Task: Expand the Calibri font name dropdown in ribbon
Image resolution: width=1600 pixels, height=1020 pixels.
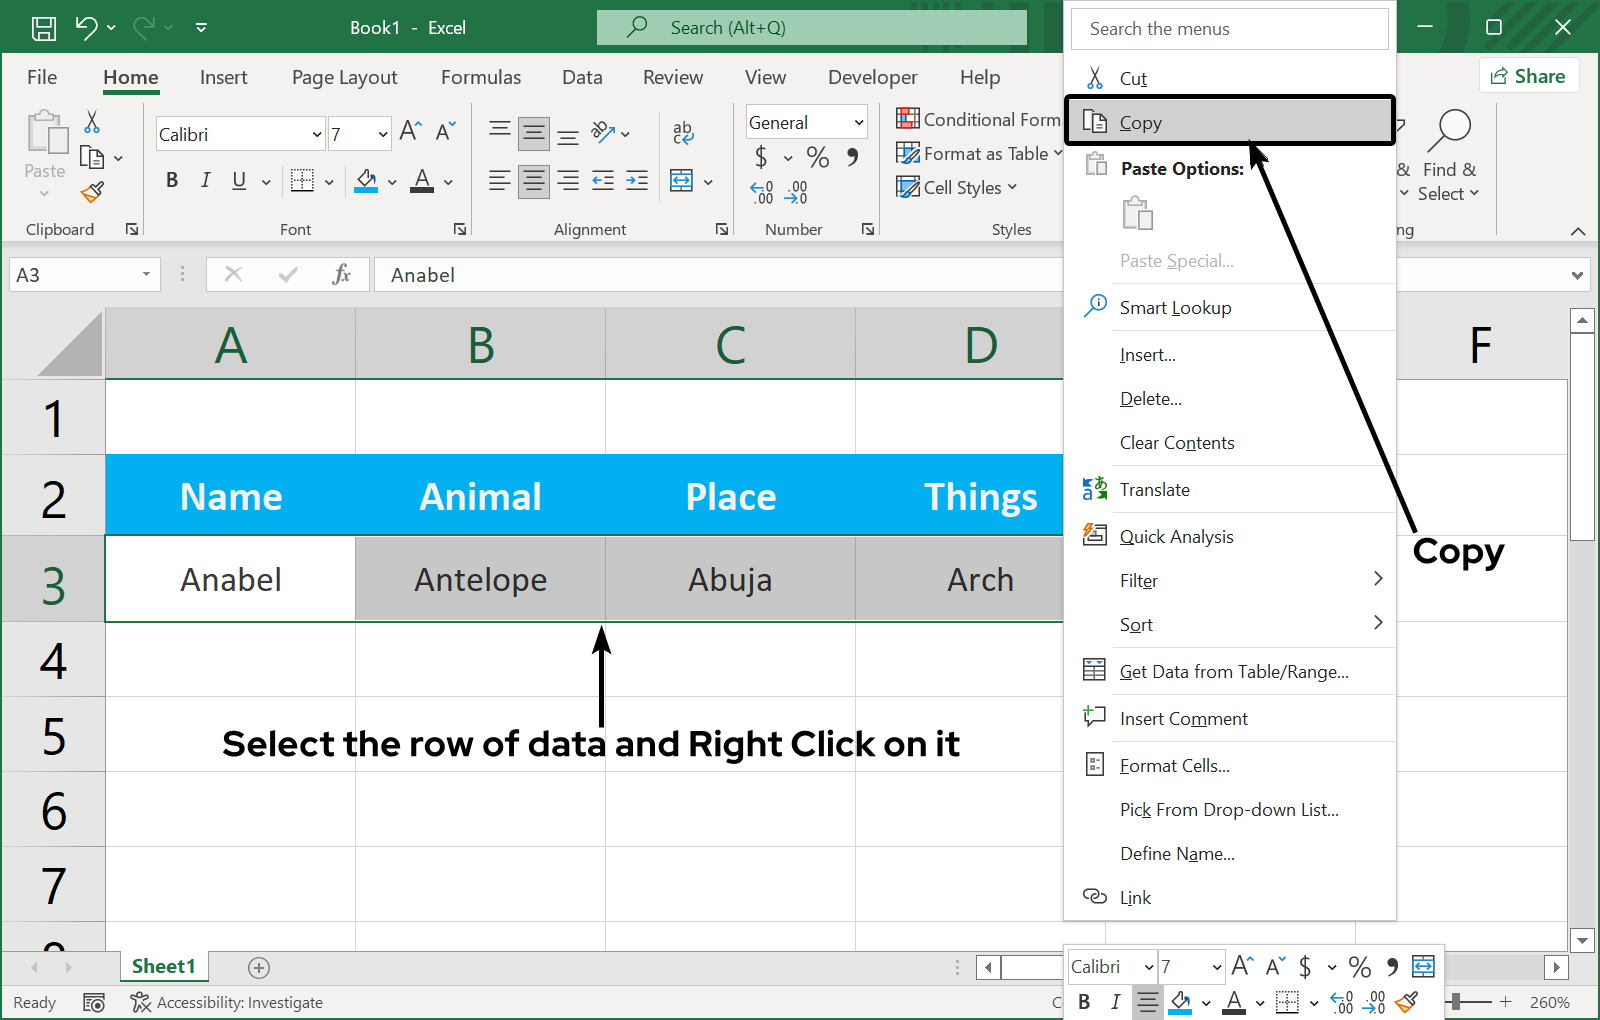Action: pyautogui.click(x=317, y=134)
